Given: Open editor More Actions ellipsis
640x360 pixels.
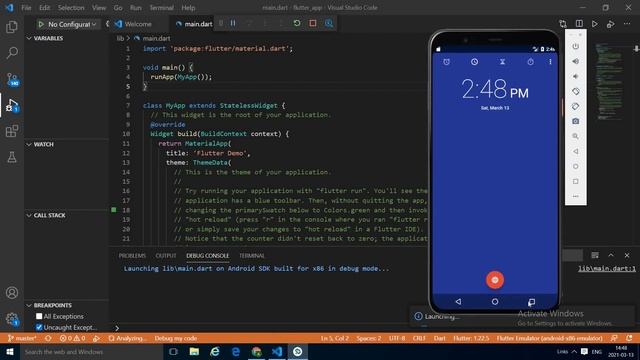Looking at the screenshot, I should click(x=627, y=24).
